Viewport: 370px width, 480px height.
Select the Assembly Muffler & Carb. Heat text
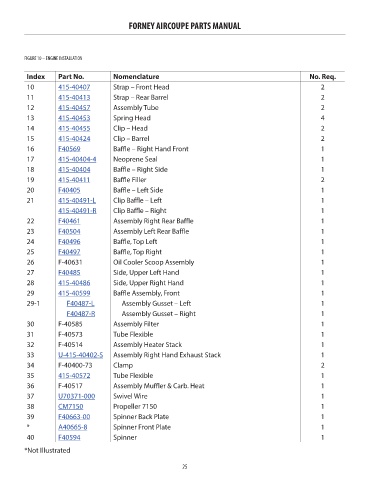click(159, 386)
